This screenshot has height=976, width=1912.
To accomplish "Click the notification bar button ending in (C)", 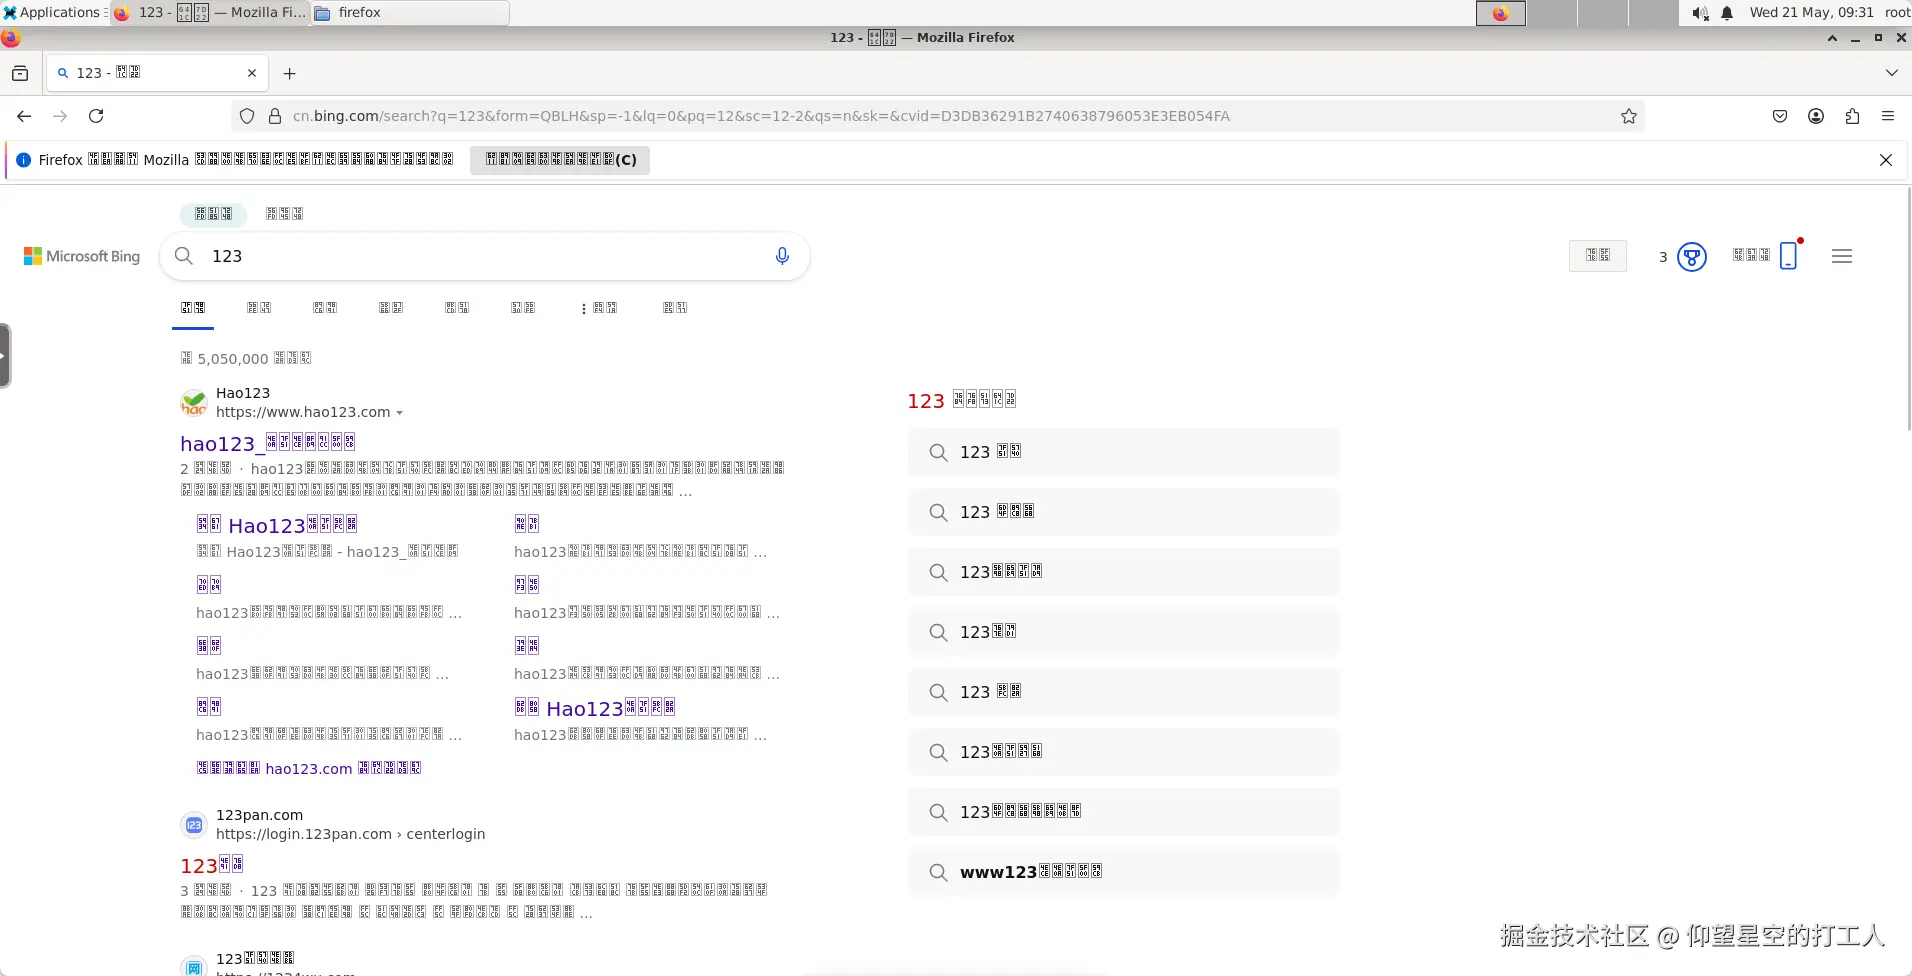I will 560,160.
